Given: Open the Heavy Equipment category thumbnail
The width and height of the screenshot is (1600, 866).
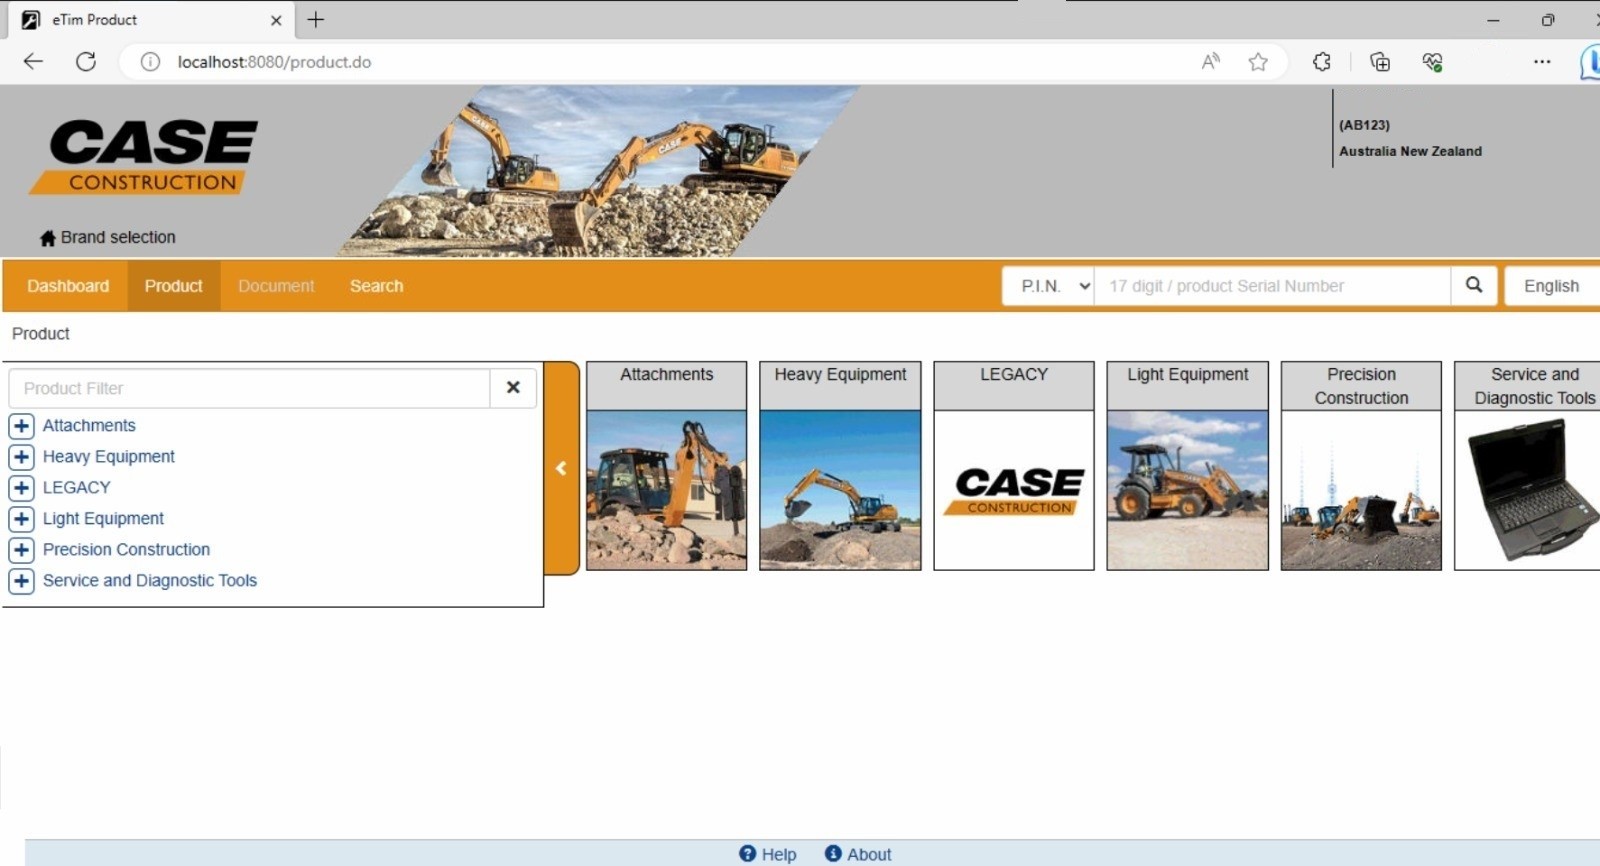Looking at the screenshot, I should coord(840,490).
